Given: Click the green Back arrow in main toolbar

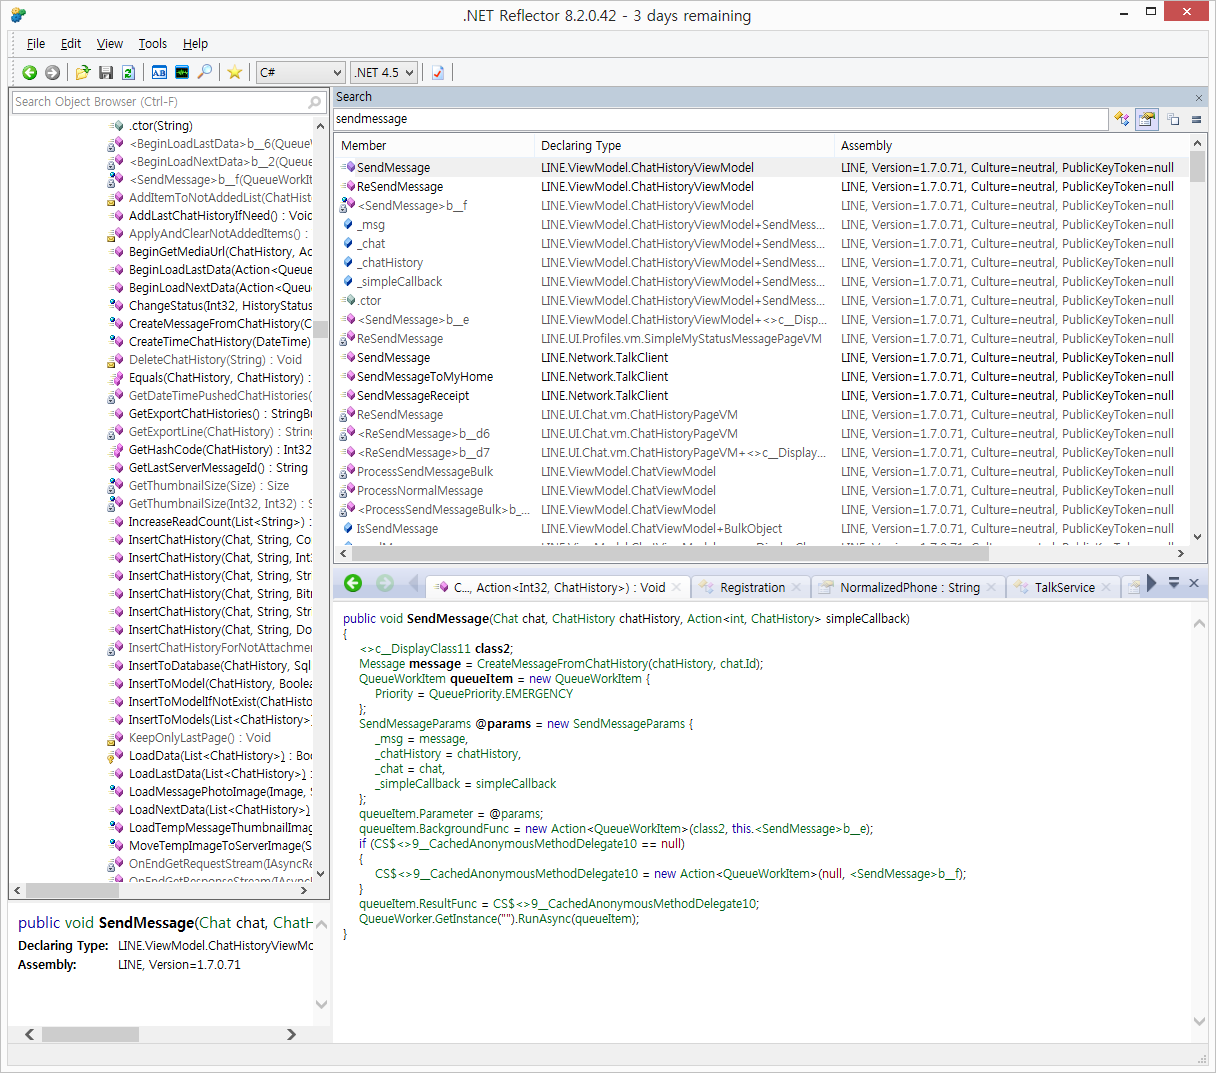Looking at the screenshot, I should click(x=29, y=72).
